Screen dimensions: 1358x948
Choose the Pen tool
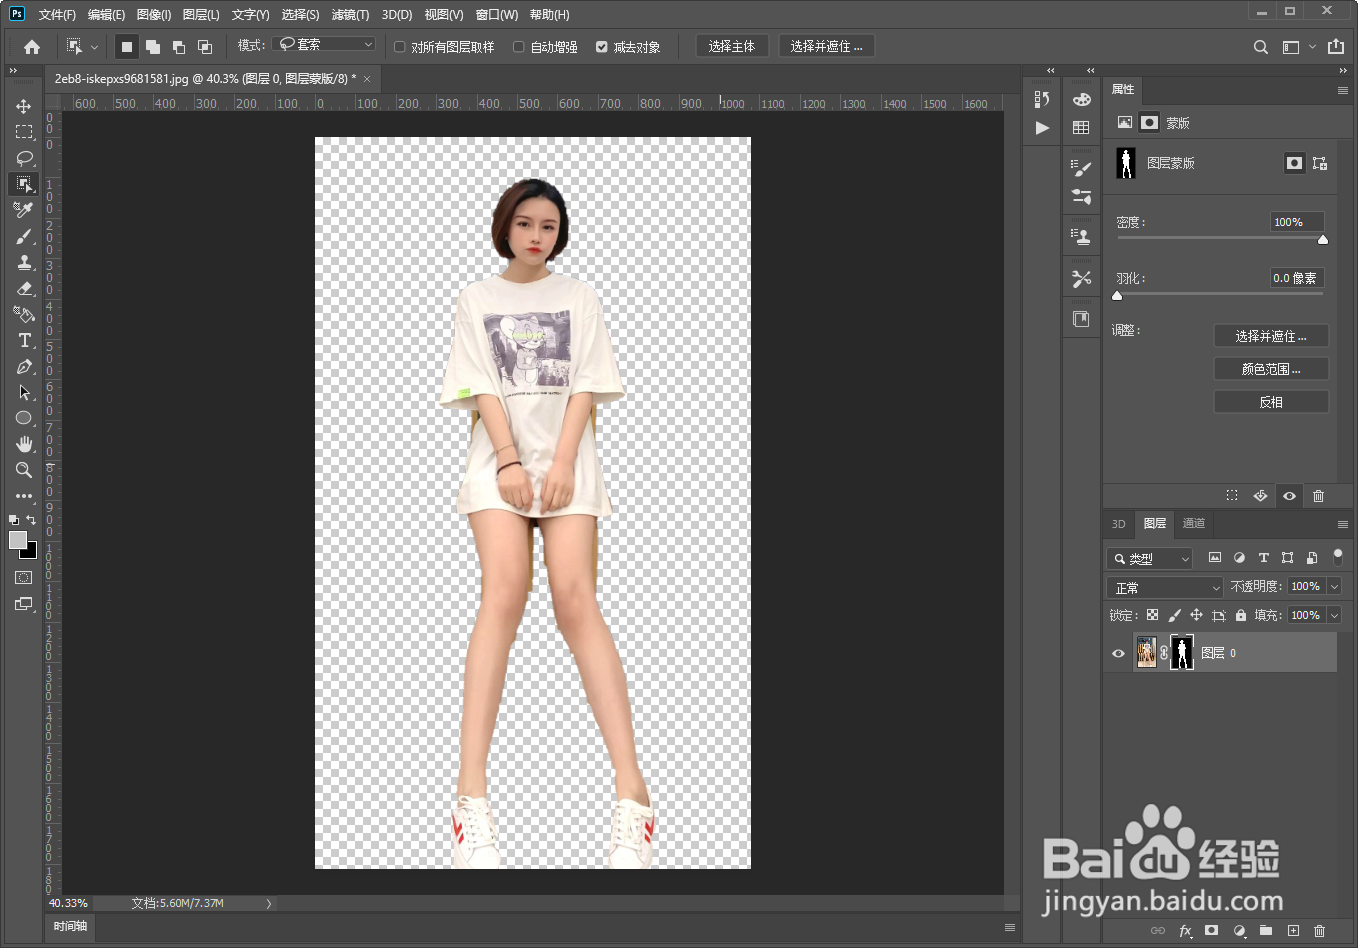(24, 366)
